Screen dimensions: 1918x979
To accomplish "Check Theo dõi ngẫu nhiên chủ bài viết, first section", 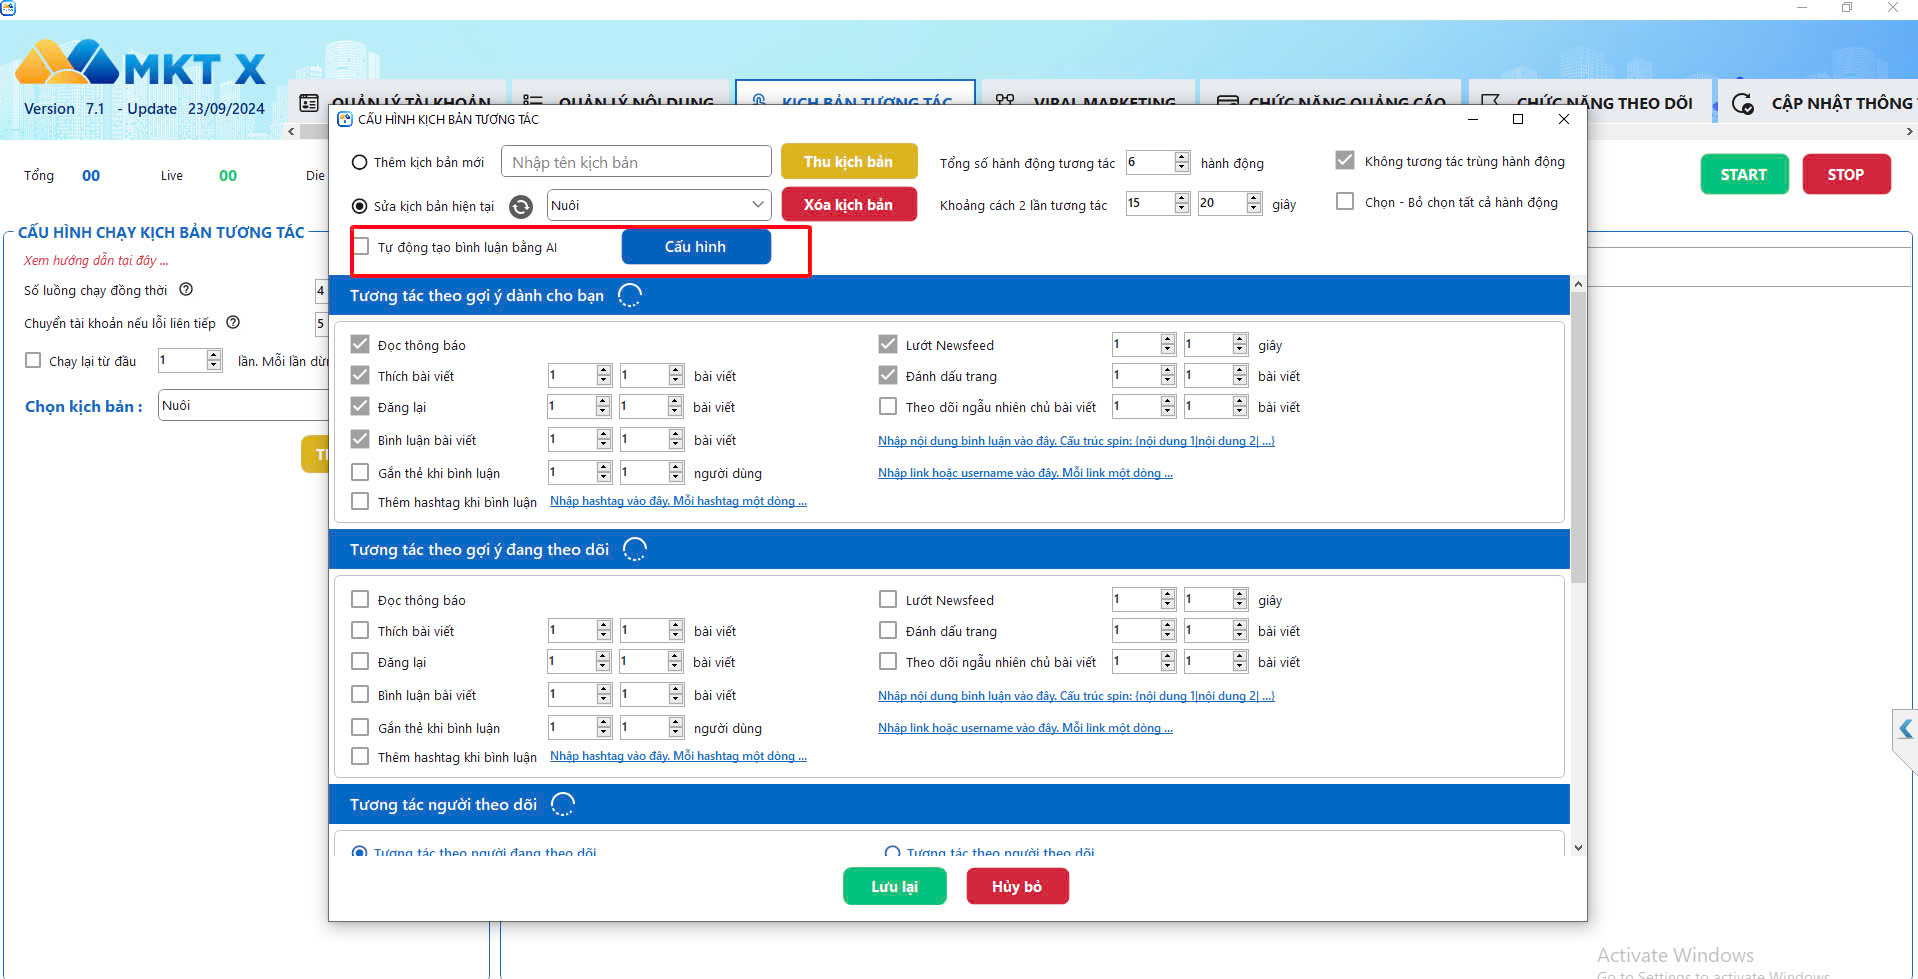I will pos(888,406).
